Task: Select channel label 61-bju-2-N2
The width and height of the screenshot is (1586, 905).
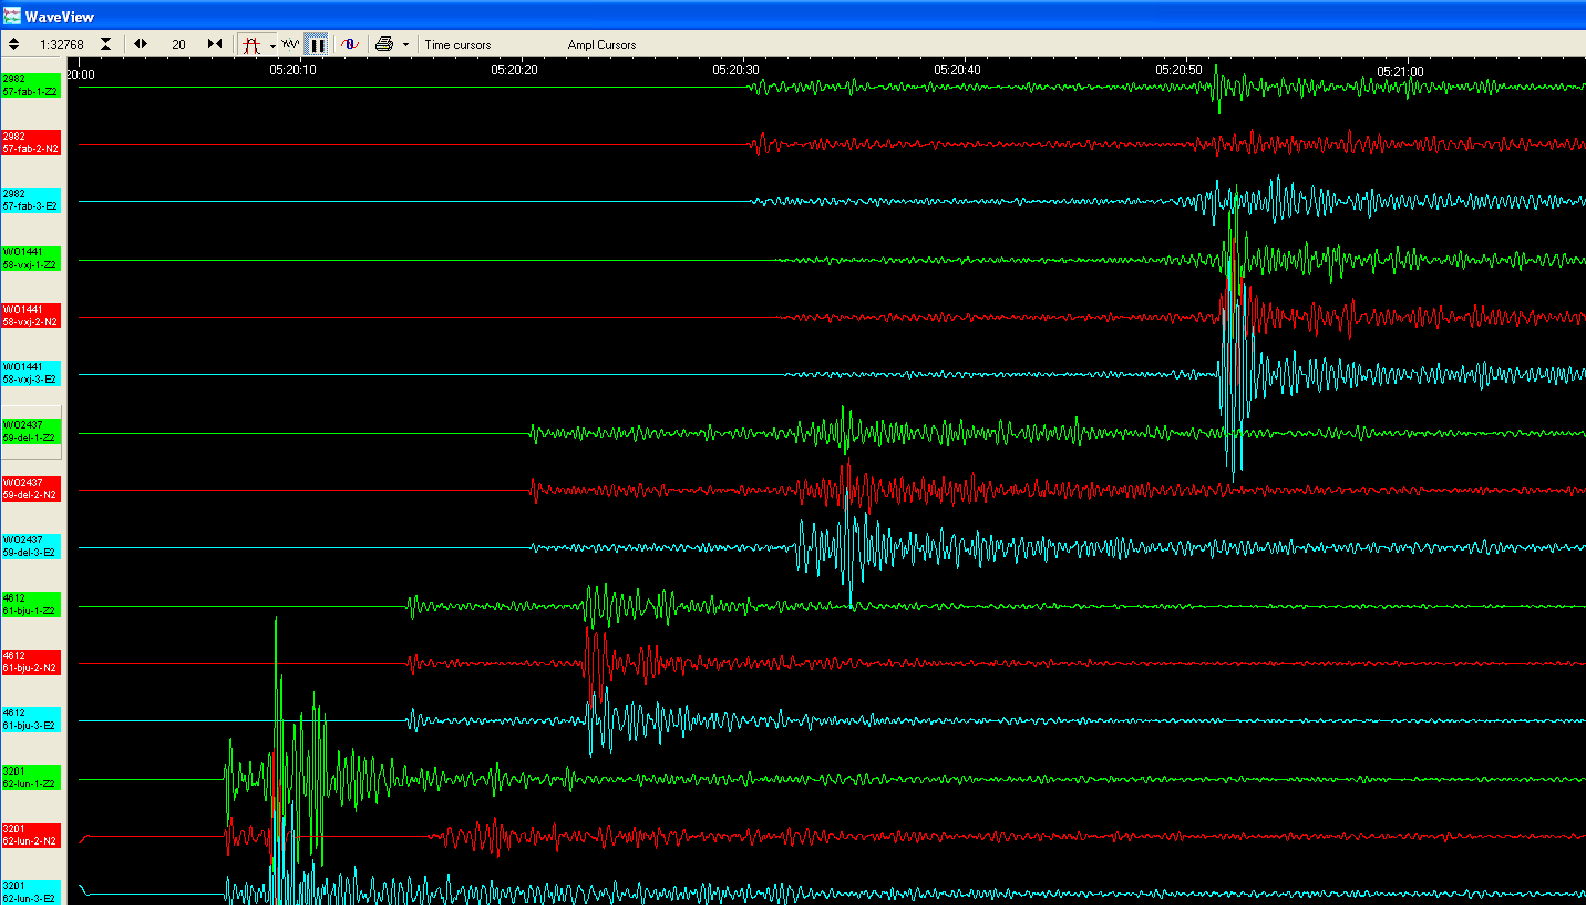Action: point(31,662)
